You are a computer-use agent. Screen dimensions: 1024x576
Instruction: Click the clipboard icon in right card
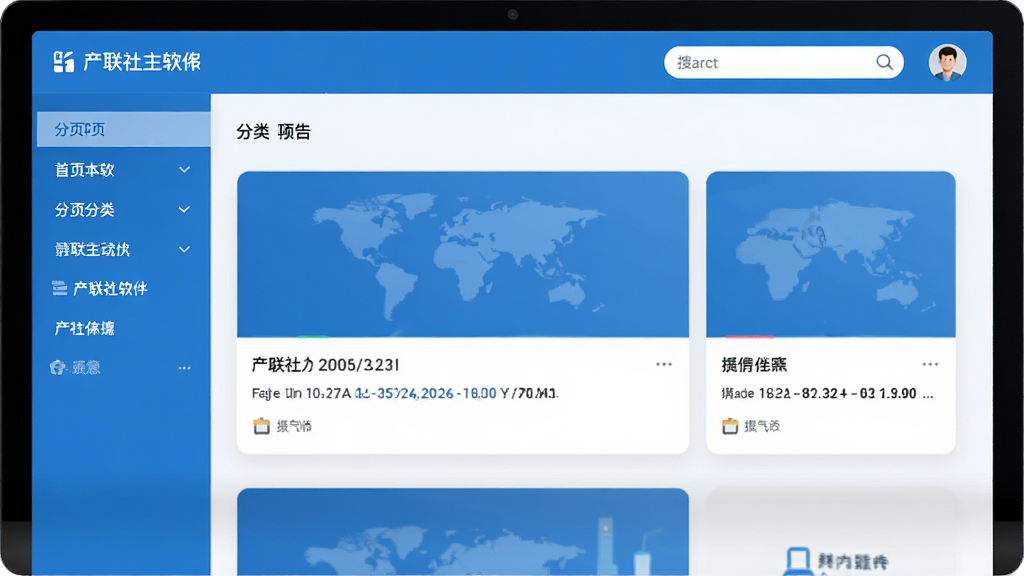pyautogui.click(x=730, y=426)
